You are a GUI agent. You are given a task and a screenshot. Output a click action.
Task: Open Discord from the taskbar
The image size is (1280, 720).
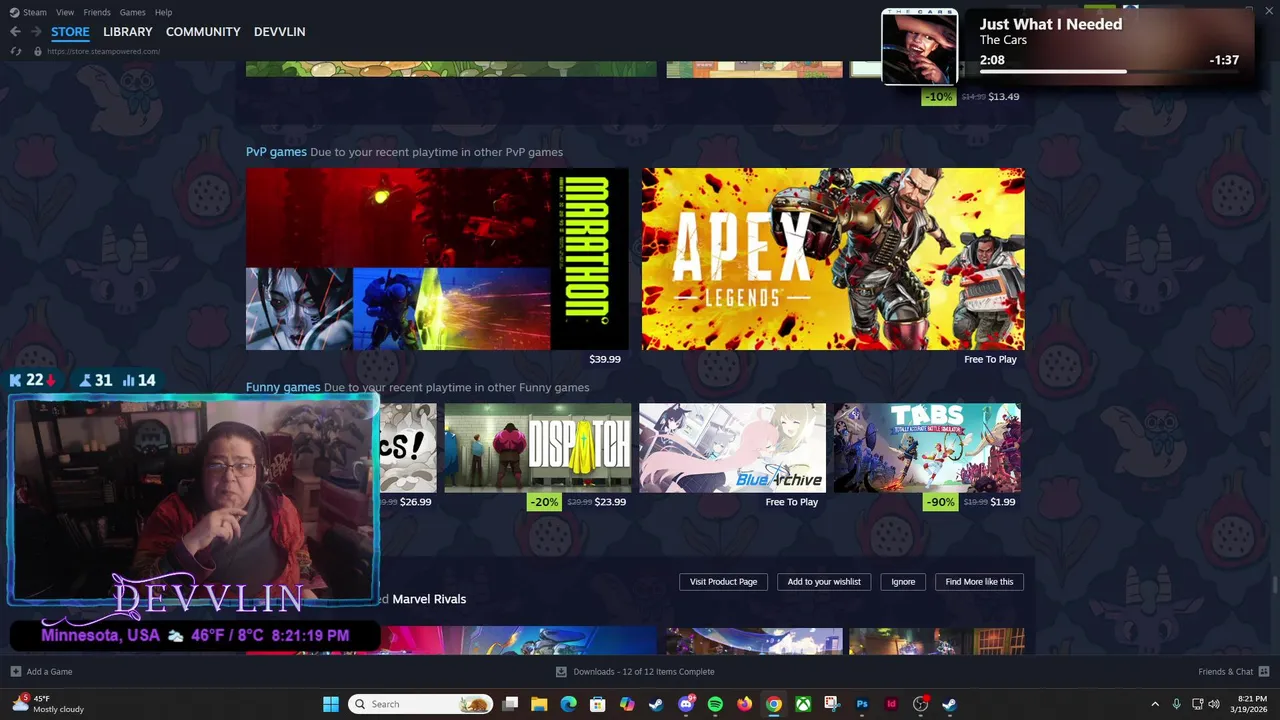coord(686,704)
